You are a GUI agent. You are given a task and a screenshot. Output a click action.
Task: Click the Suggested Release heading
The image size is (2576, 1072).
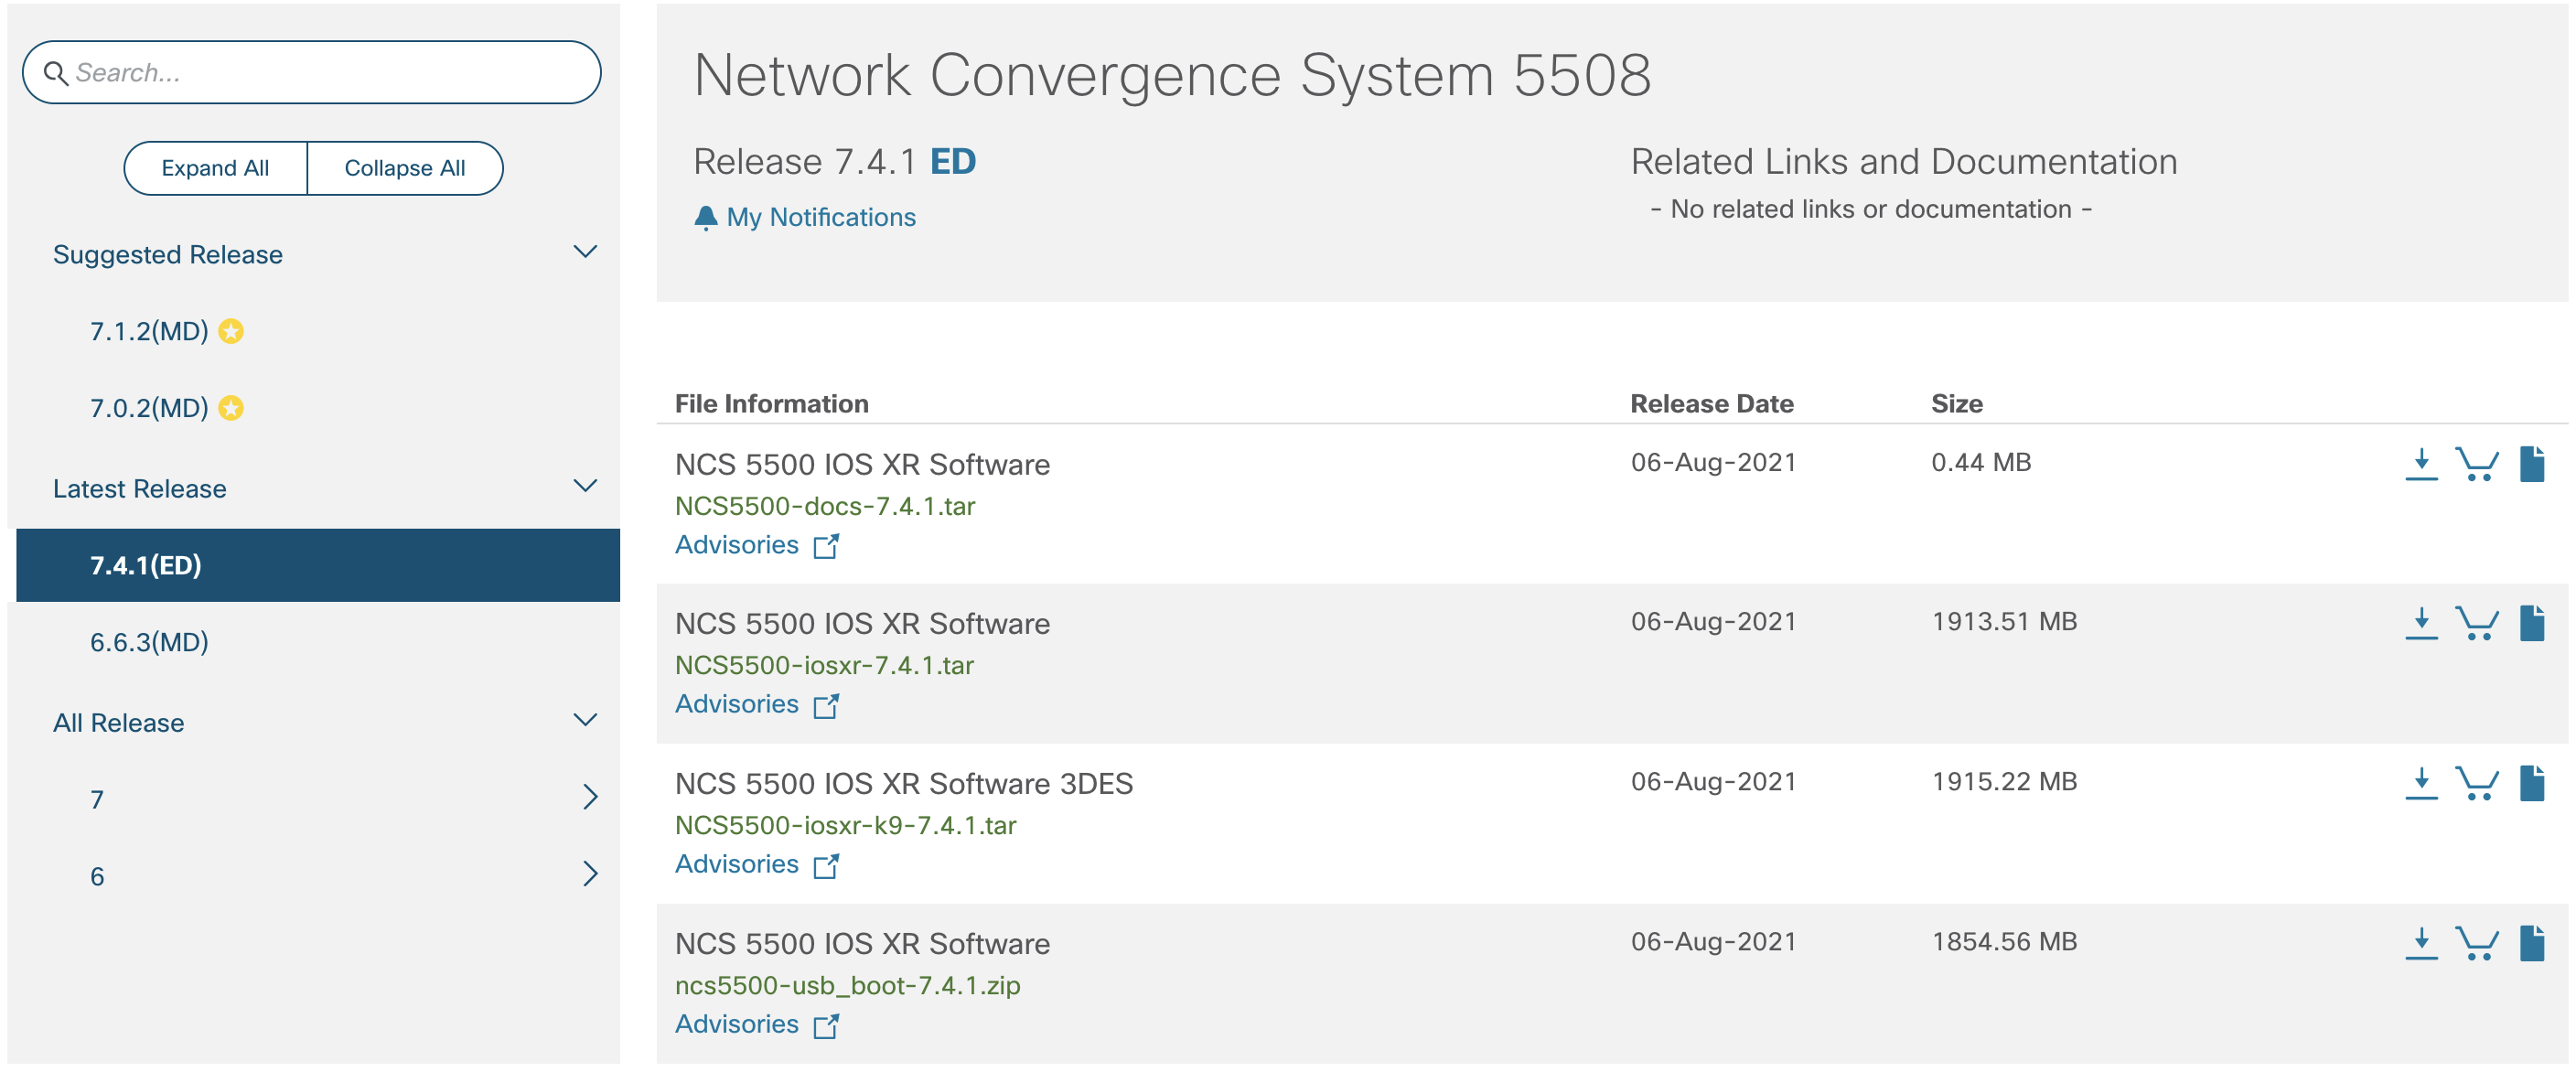[x=168, y=254]
